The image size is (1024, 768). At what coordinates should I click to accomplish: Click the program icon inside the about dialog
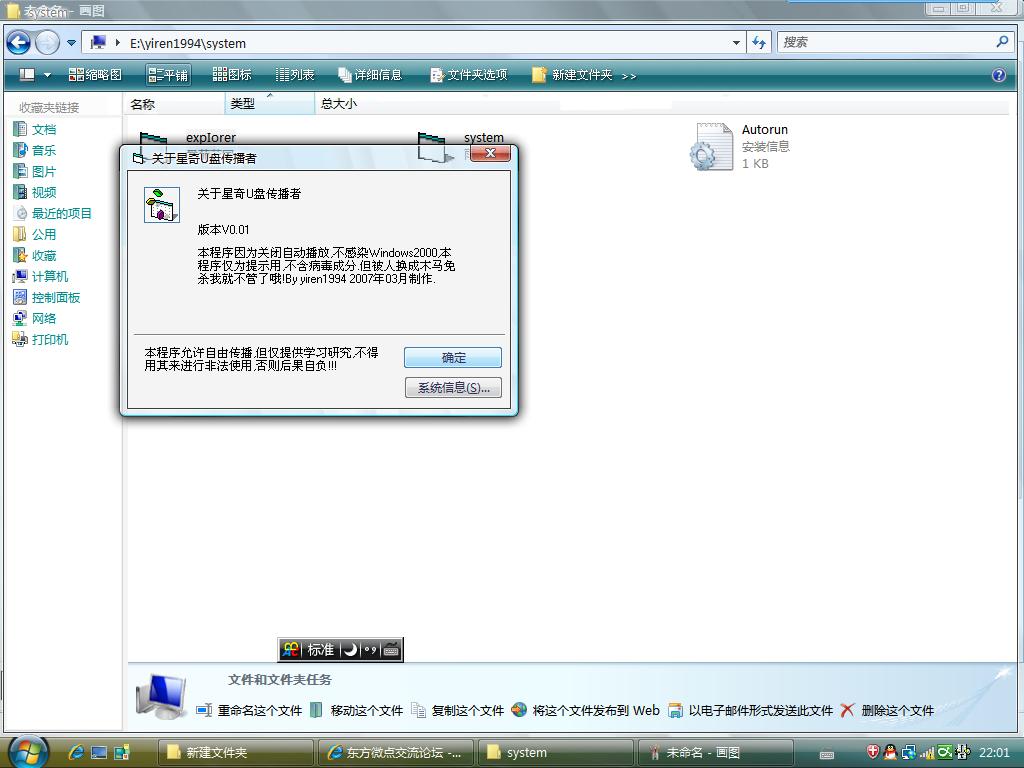pos(162,204)
